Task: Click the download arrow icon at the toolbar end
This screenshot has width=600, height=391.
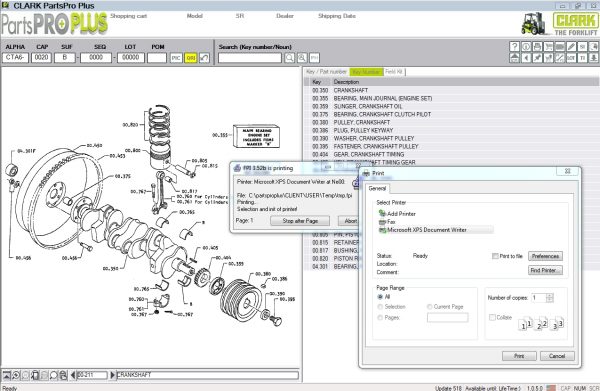Action: pos(593,58)
